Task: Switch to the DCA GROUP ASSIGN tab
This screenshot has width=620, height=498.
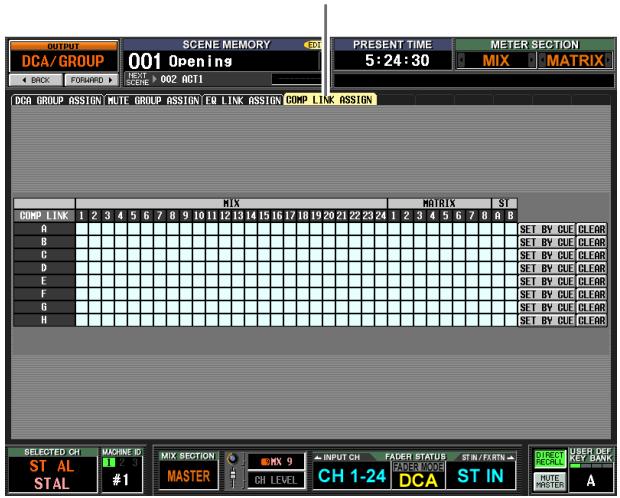Action: click(58, 100)
